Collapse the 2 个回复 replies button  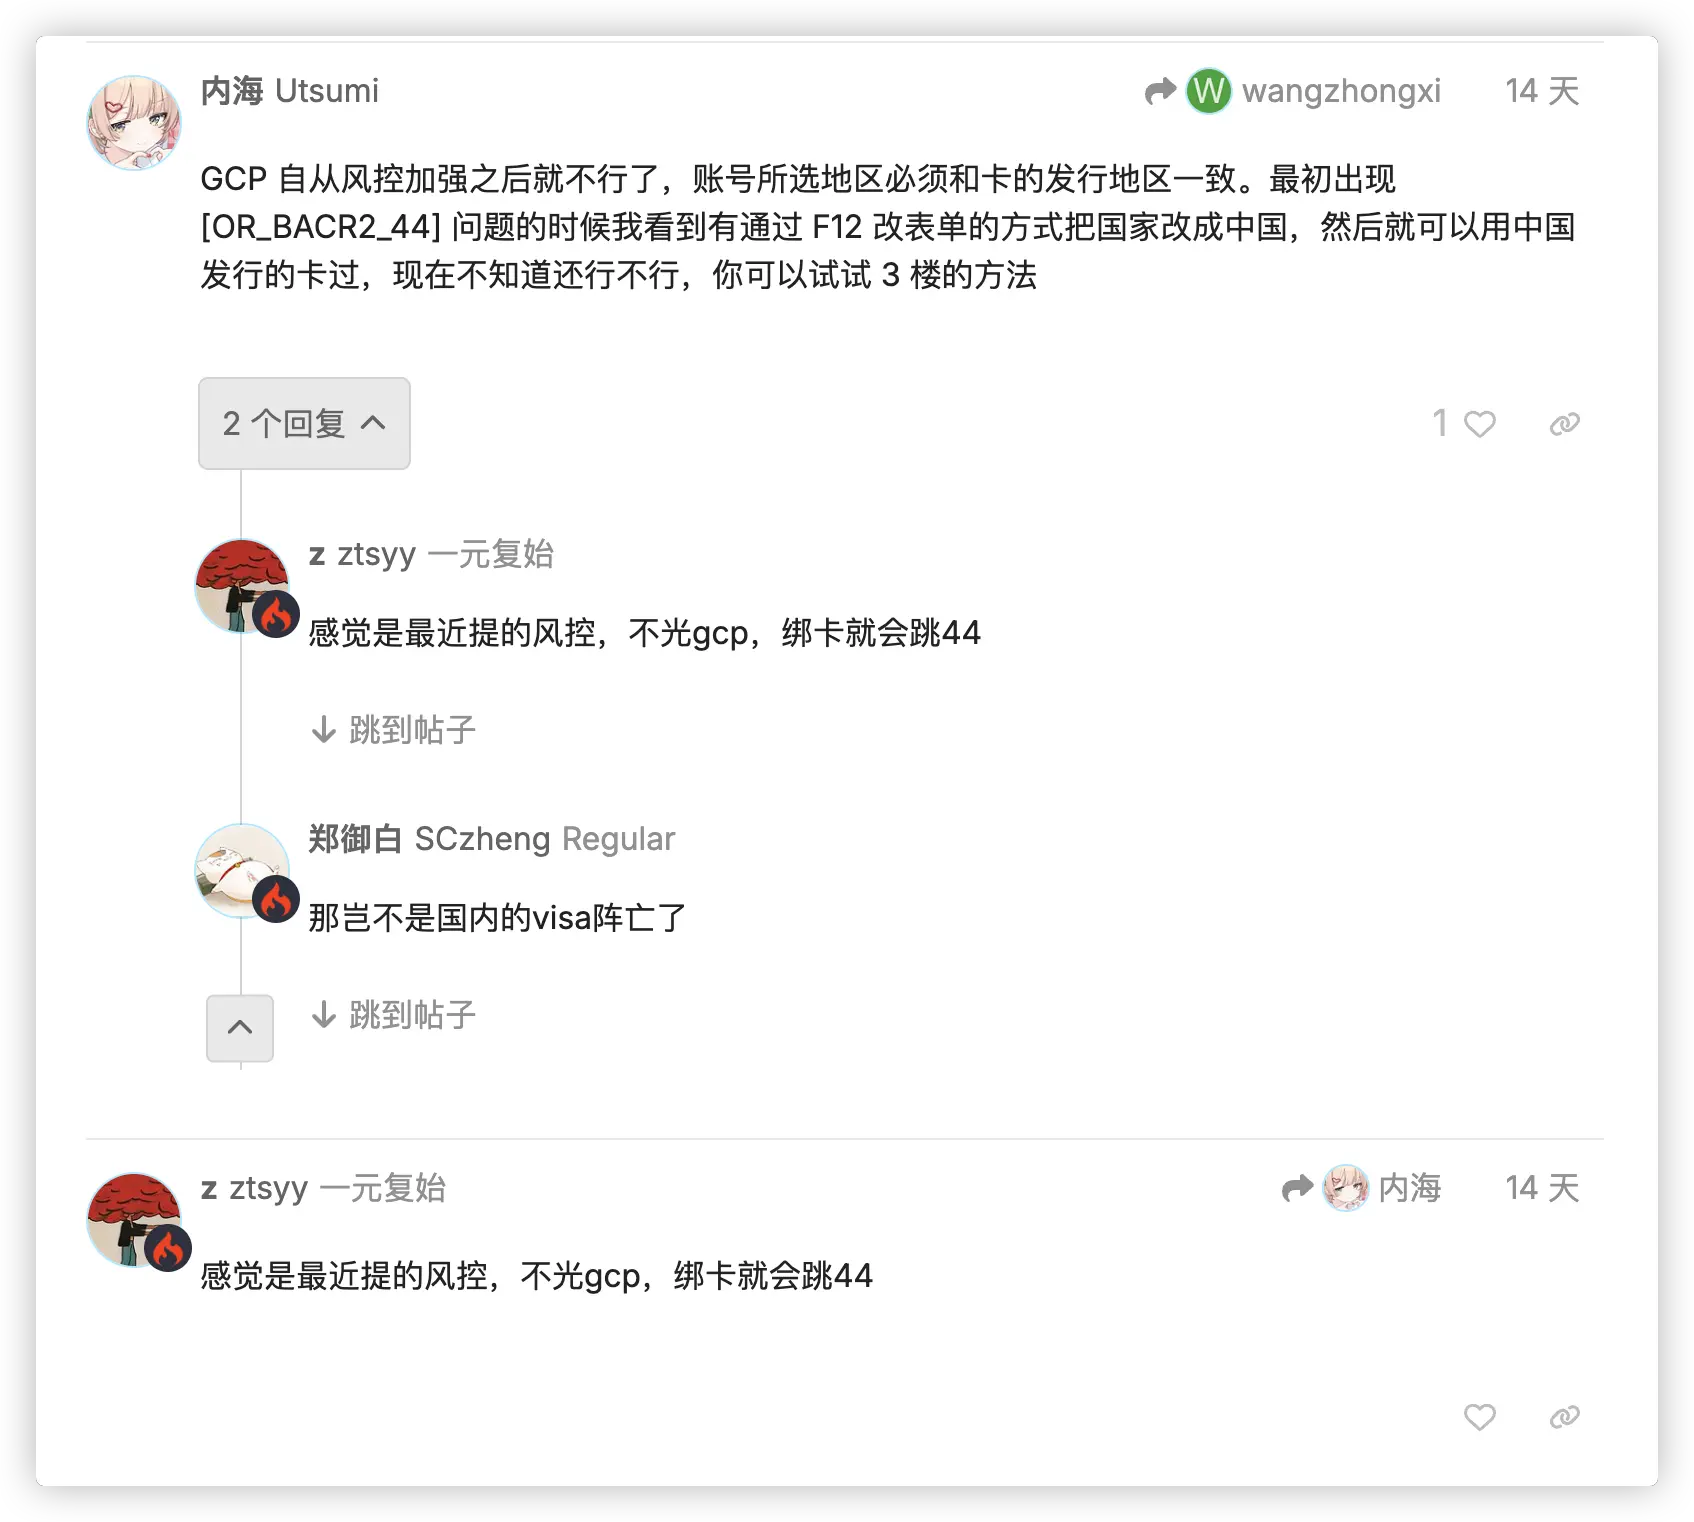click(x=304, y=423)
